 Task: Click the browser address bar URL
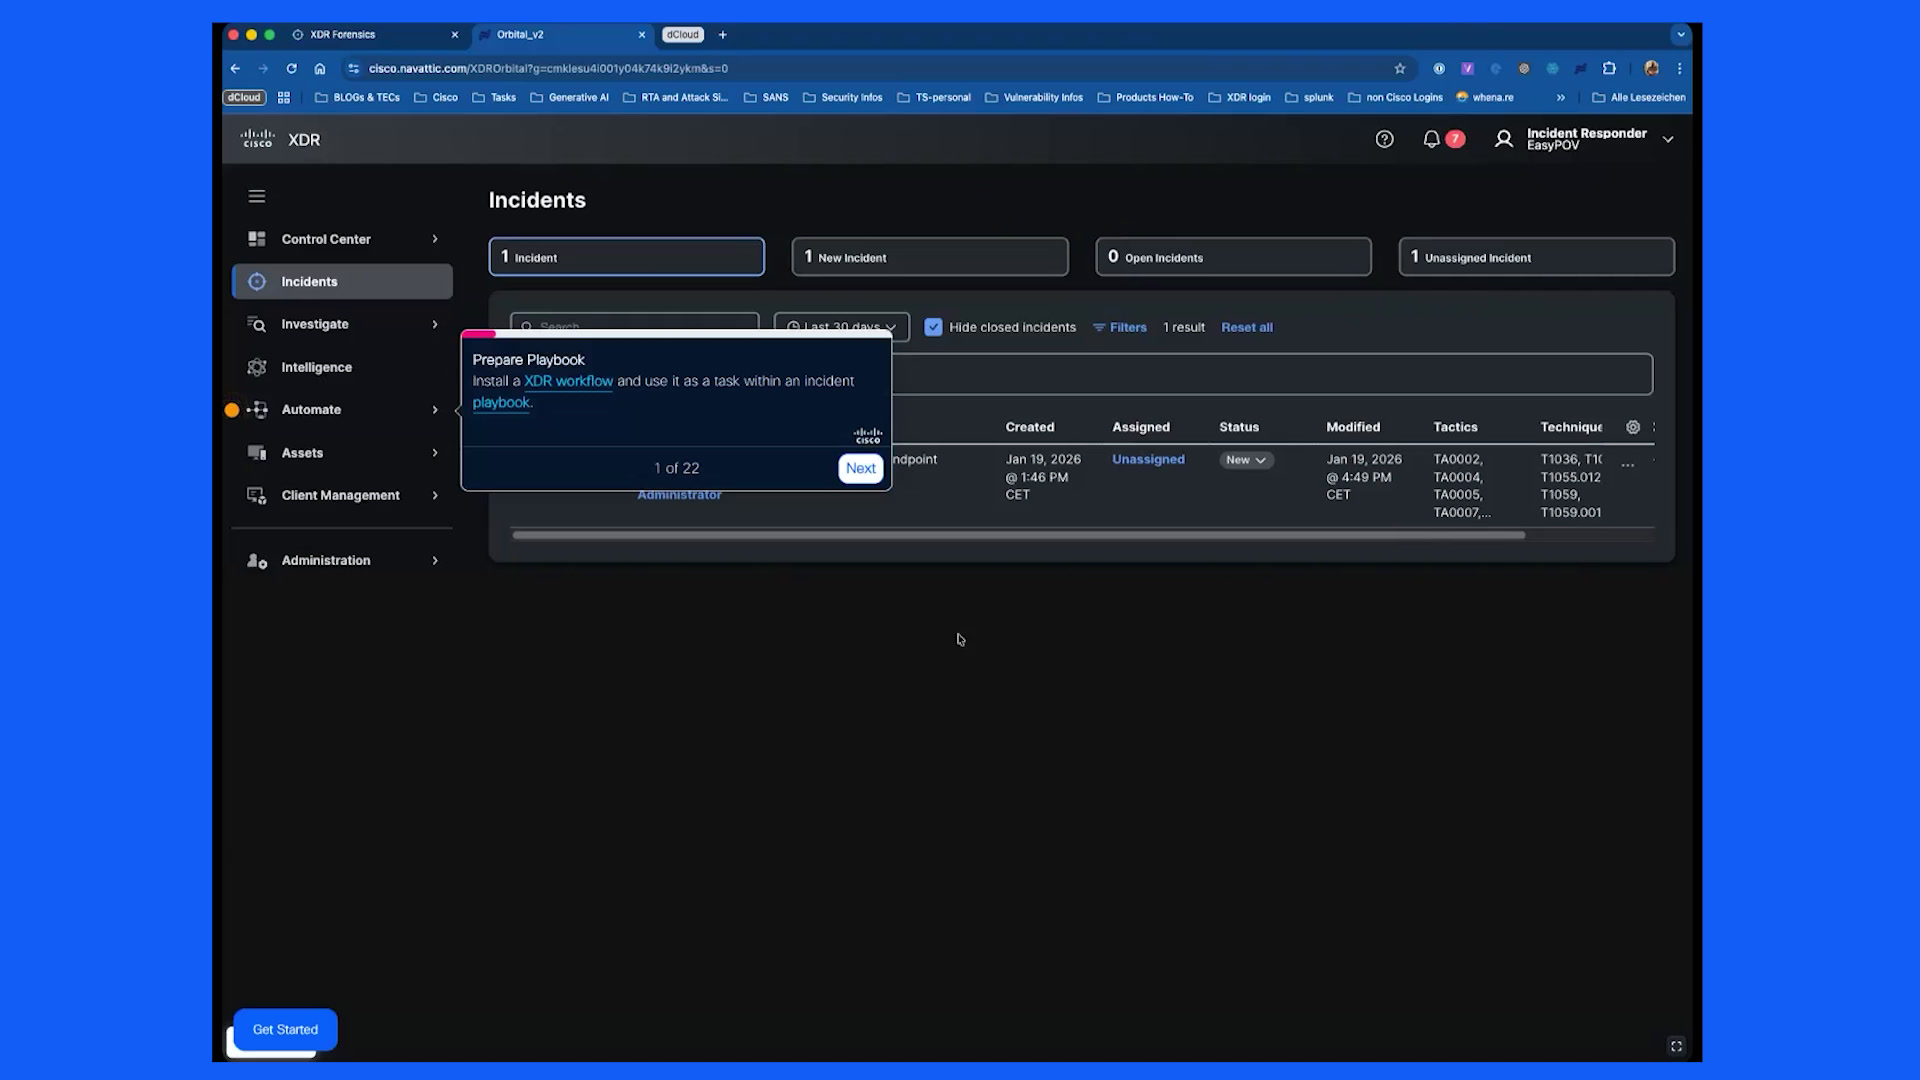pos(548,69)
